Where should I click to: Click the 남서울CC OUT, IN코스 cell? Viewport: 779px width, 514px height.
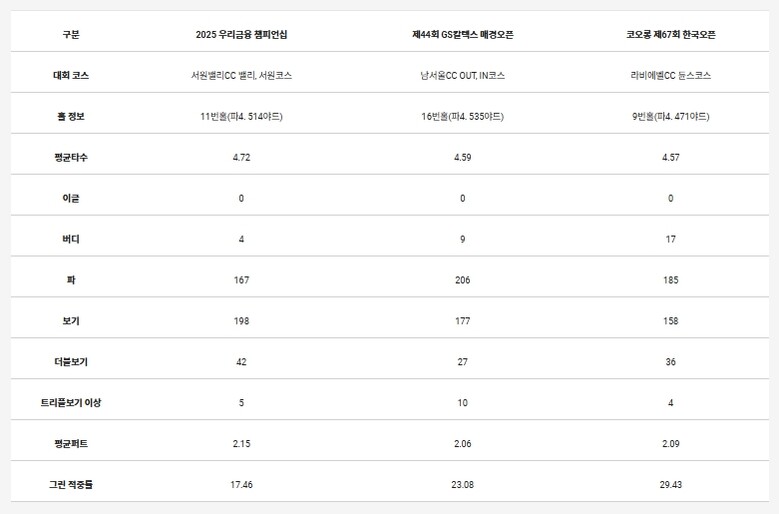click(x=462, y=75)
